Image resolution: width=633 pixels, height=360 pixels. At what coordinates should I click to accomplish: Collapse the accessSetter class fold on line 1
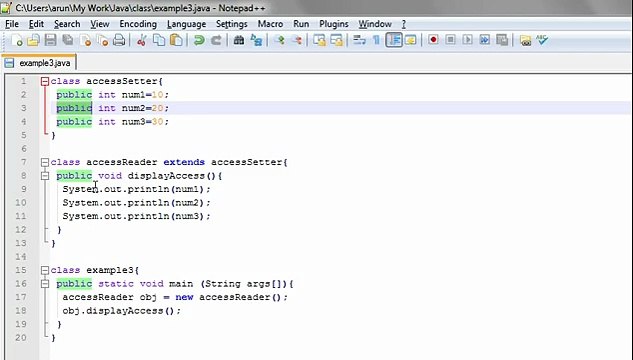click(x=45, y=81)
